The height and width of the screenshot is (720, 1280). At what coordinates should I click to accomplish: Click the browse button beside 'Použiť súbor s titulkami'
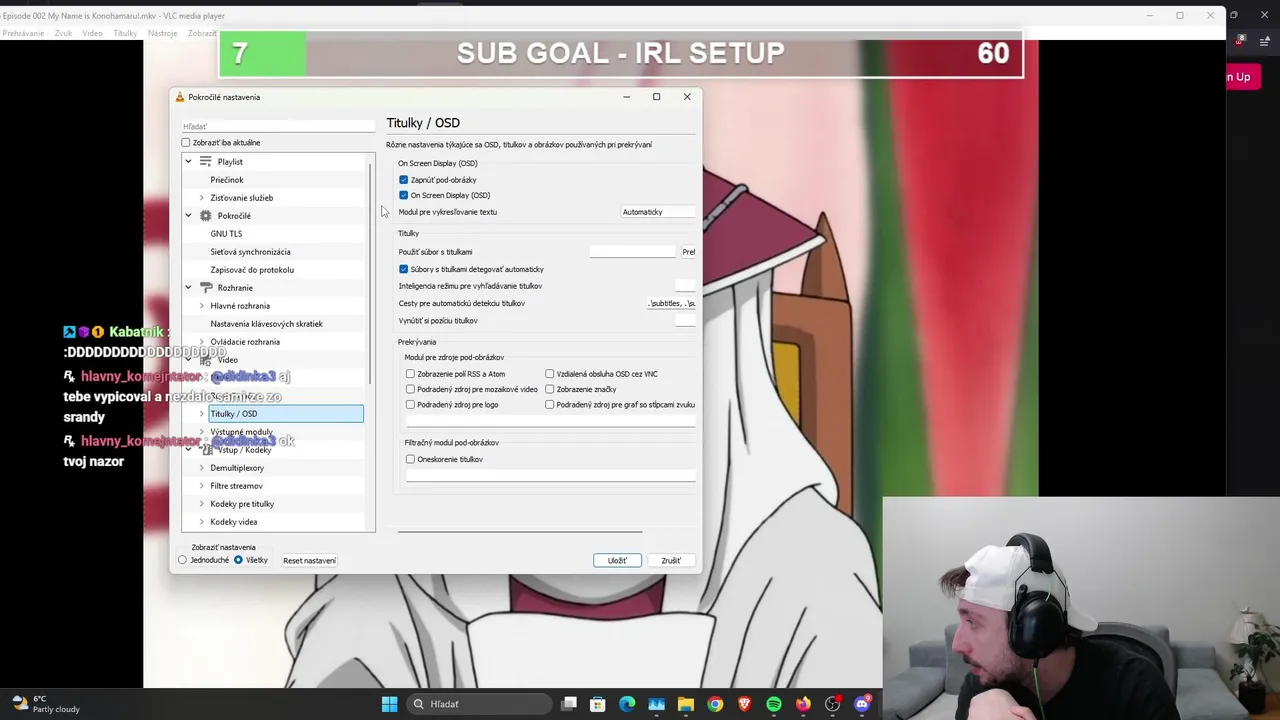tap(688, 252)
